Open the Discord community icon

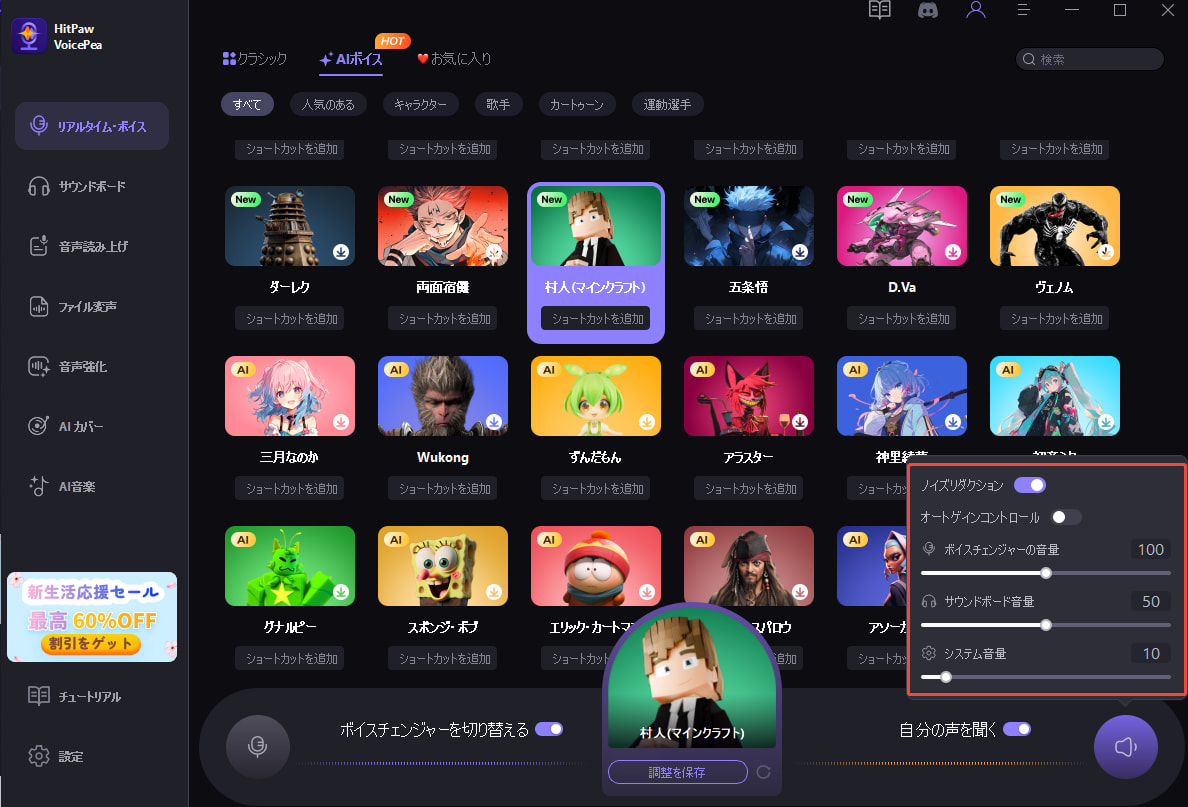pos(927,10)
